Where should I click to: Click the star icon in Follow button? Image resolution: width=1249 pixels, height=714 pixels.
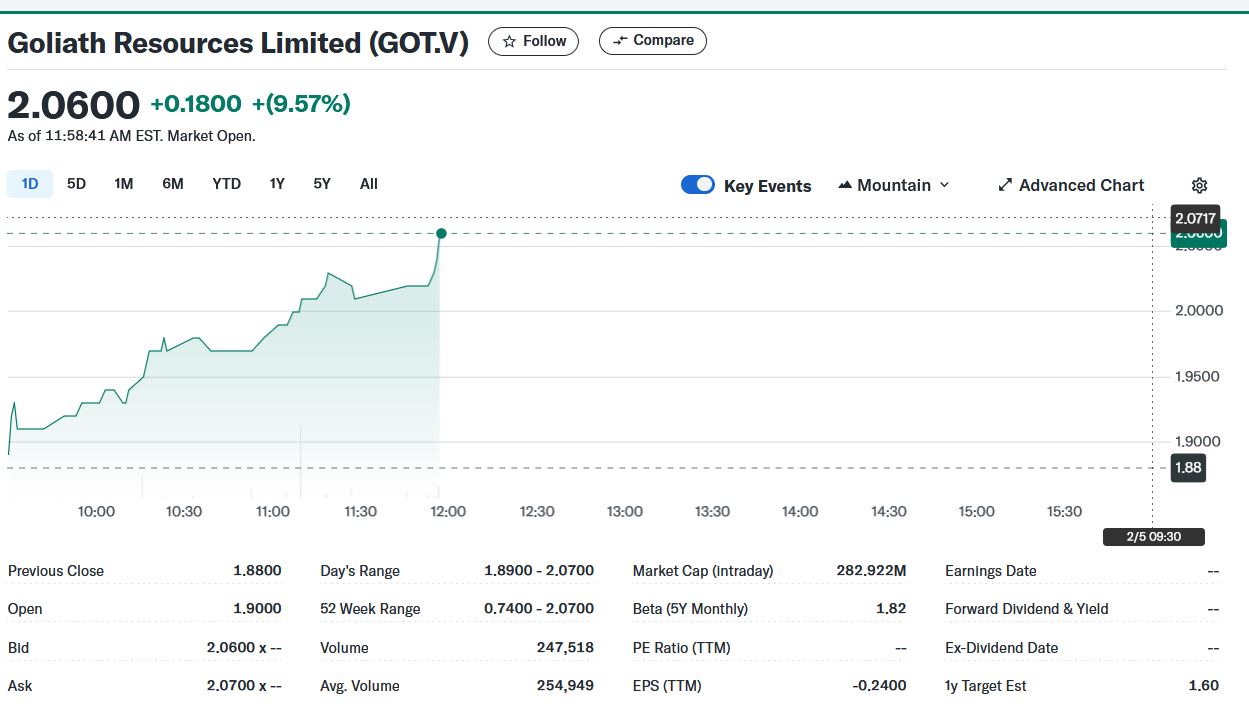[x=510, y=41]
